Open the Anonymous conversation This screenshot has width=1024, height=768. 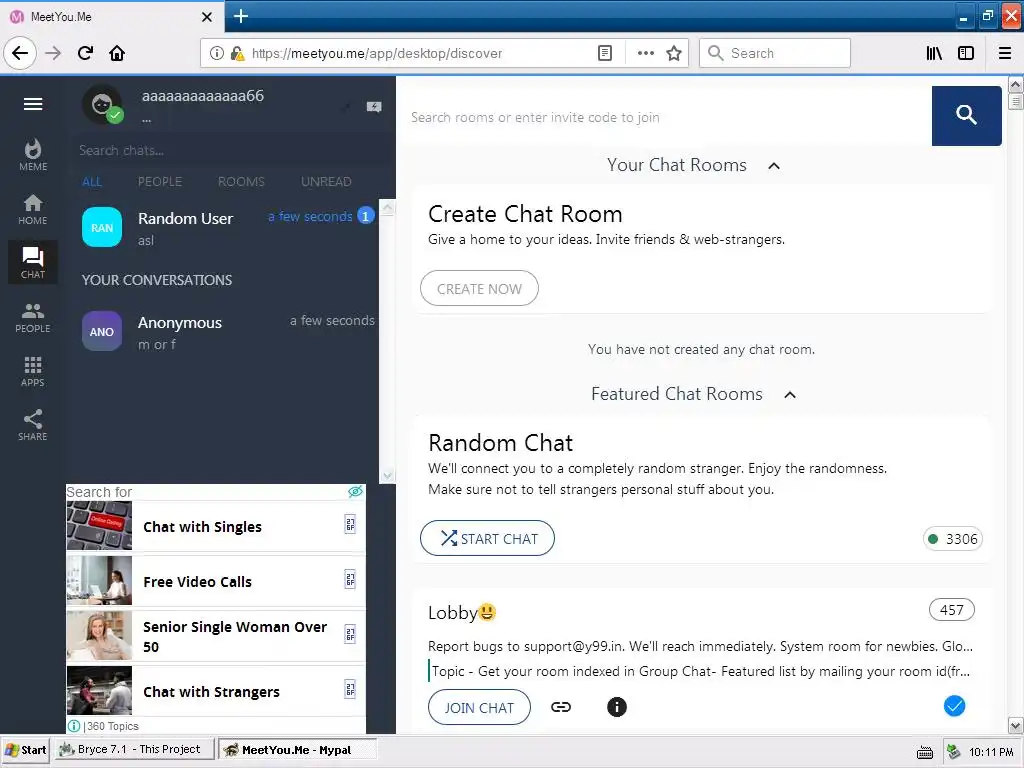point(222,332)
